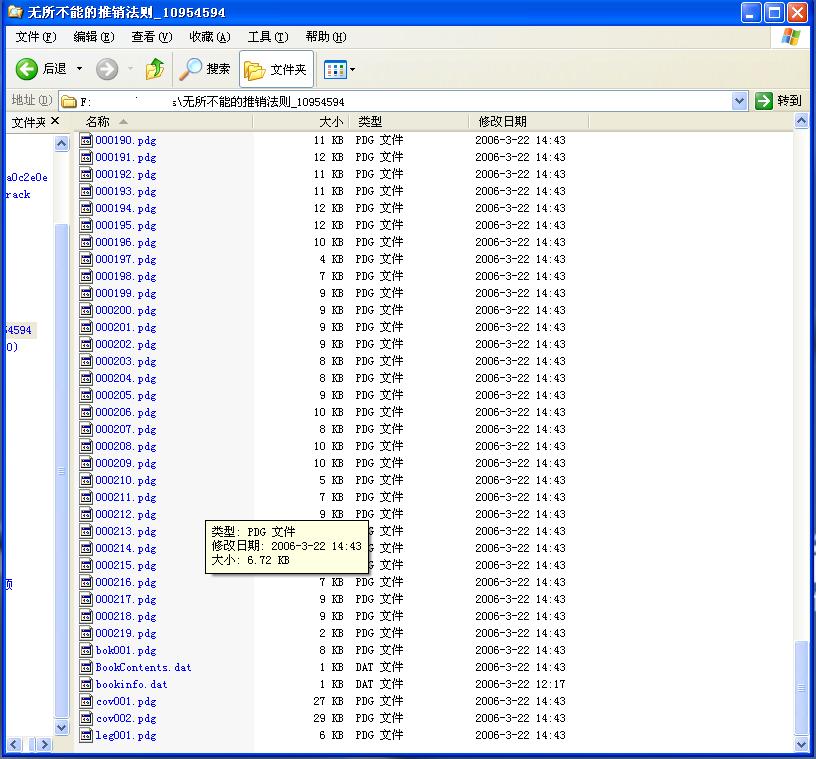Open the 查看(V) menu
The height and width of the screenshot is (759, 816).
coord(151,37)
